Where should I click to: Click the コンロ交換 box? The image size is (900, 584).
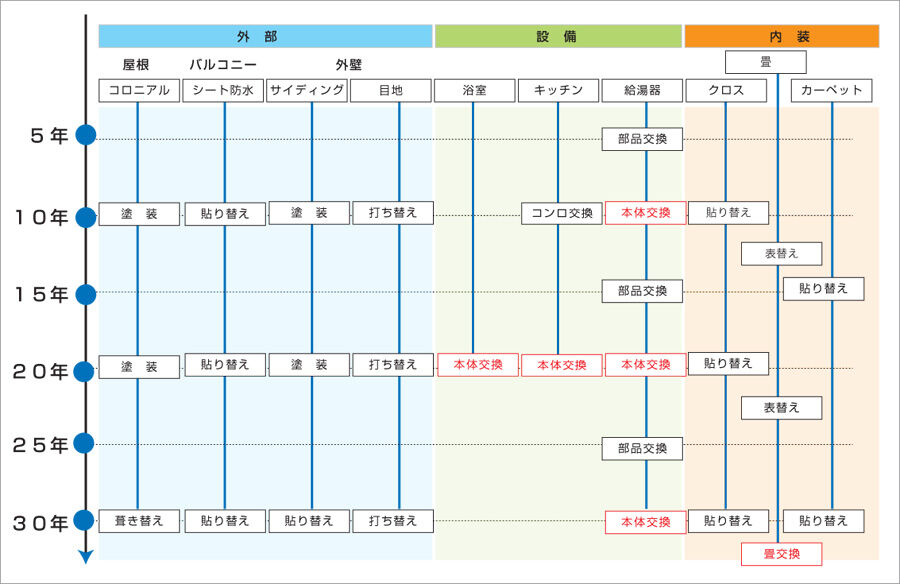pos(562,214)
